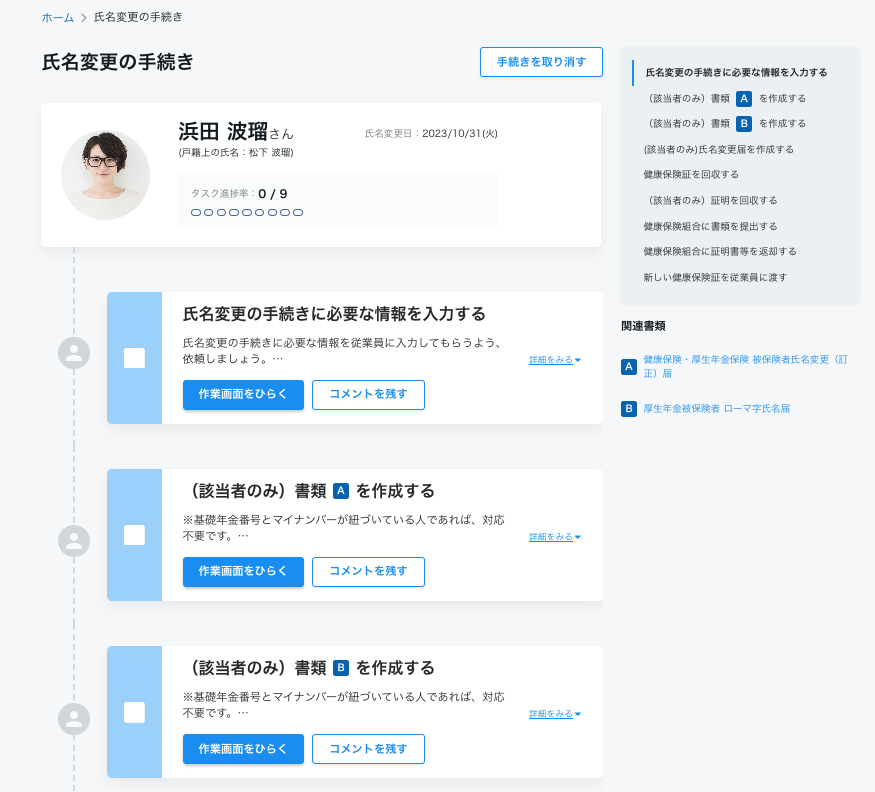
Task: Click the ホーム breadcrumb link
Action: (57, 17)
